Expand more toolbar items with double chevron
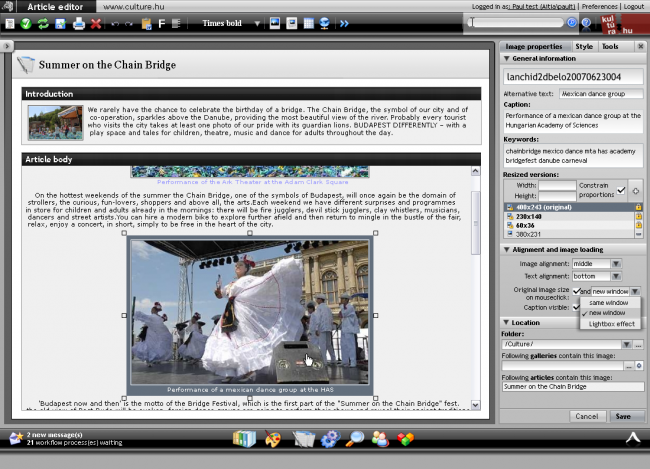The height and width of the screenshot is (469, 650). click(x=344, y=24)
